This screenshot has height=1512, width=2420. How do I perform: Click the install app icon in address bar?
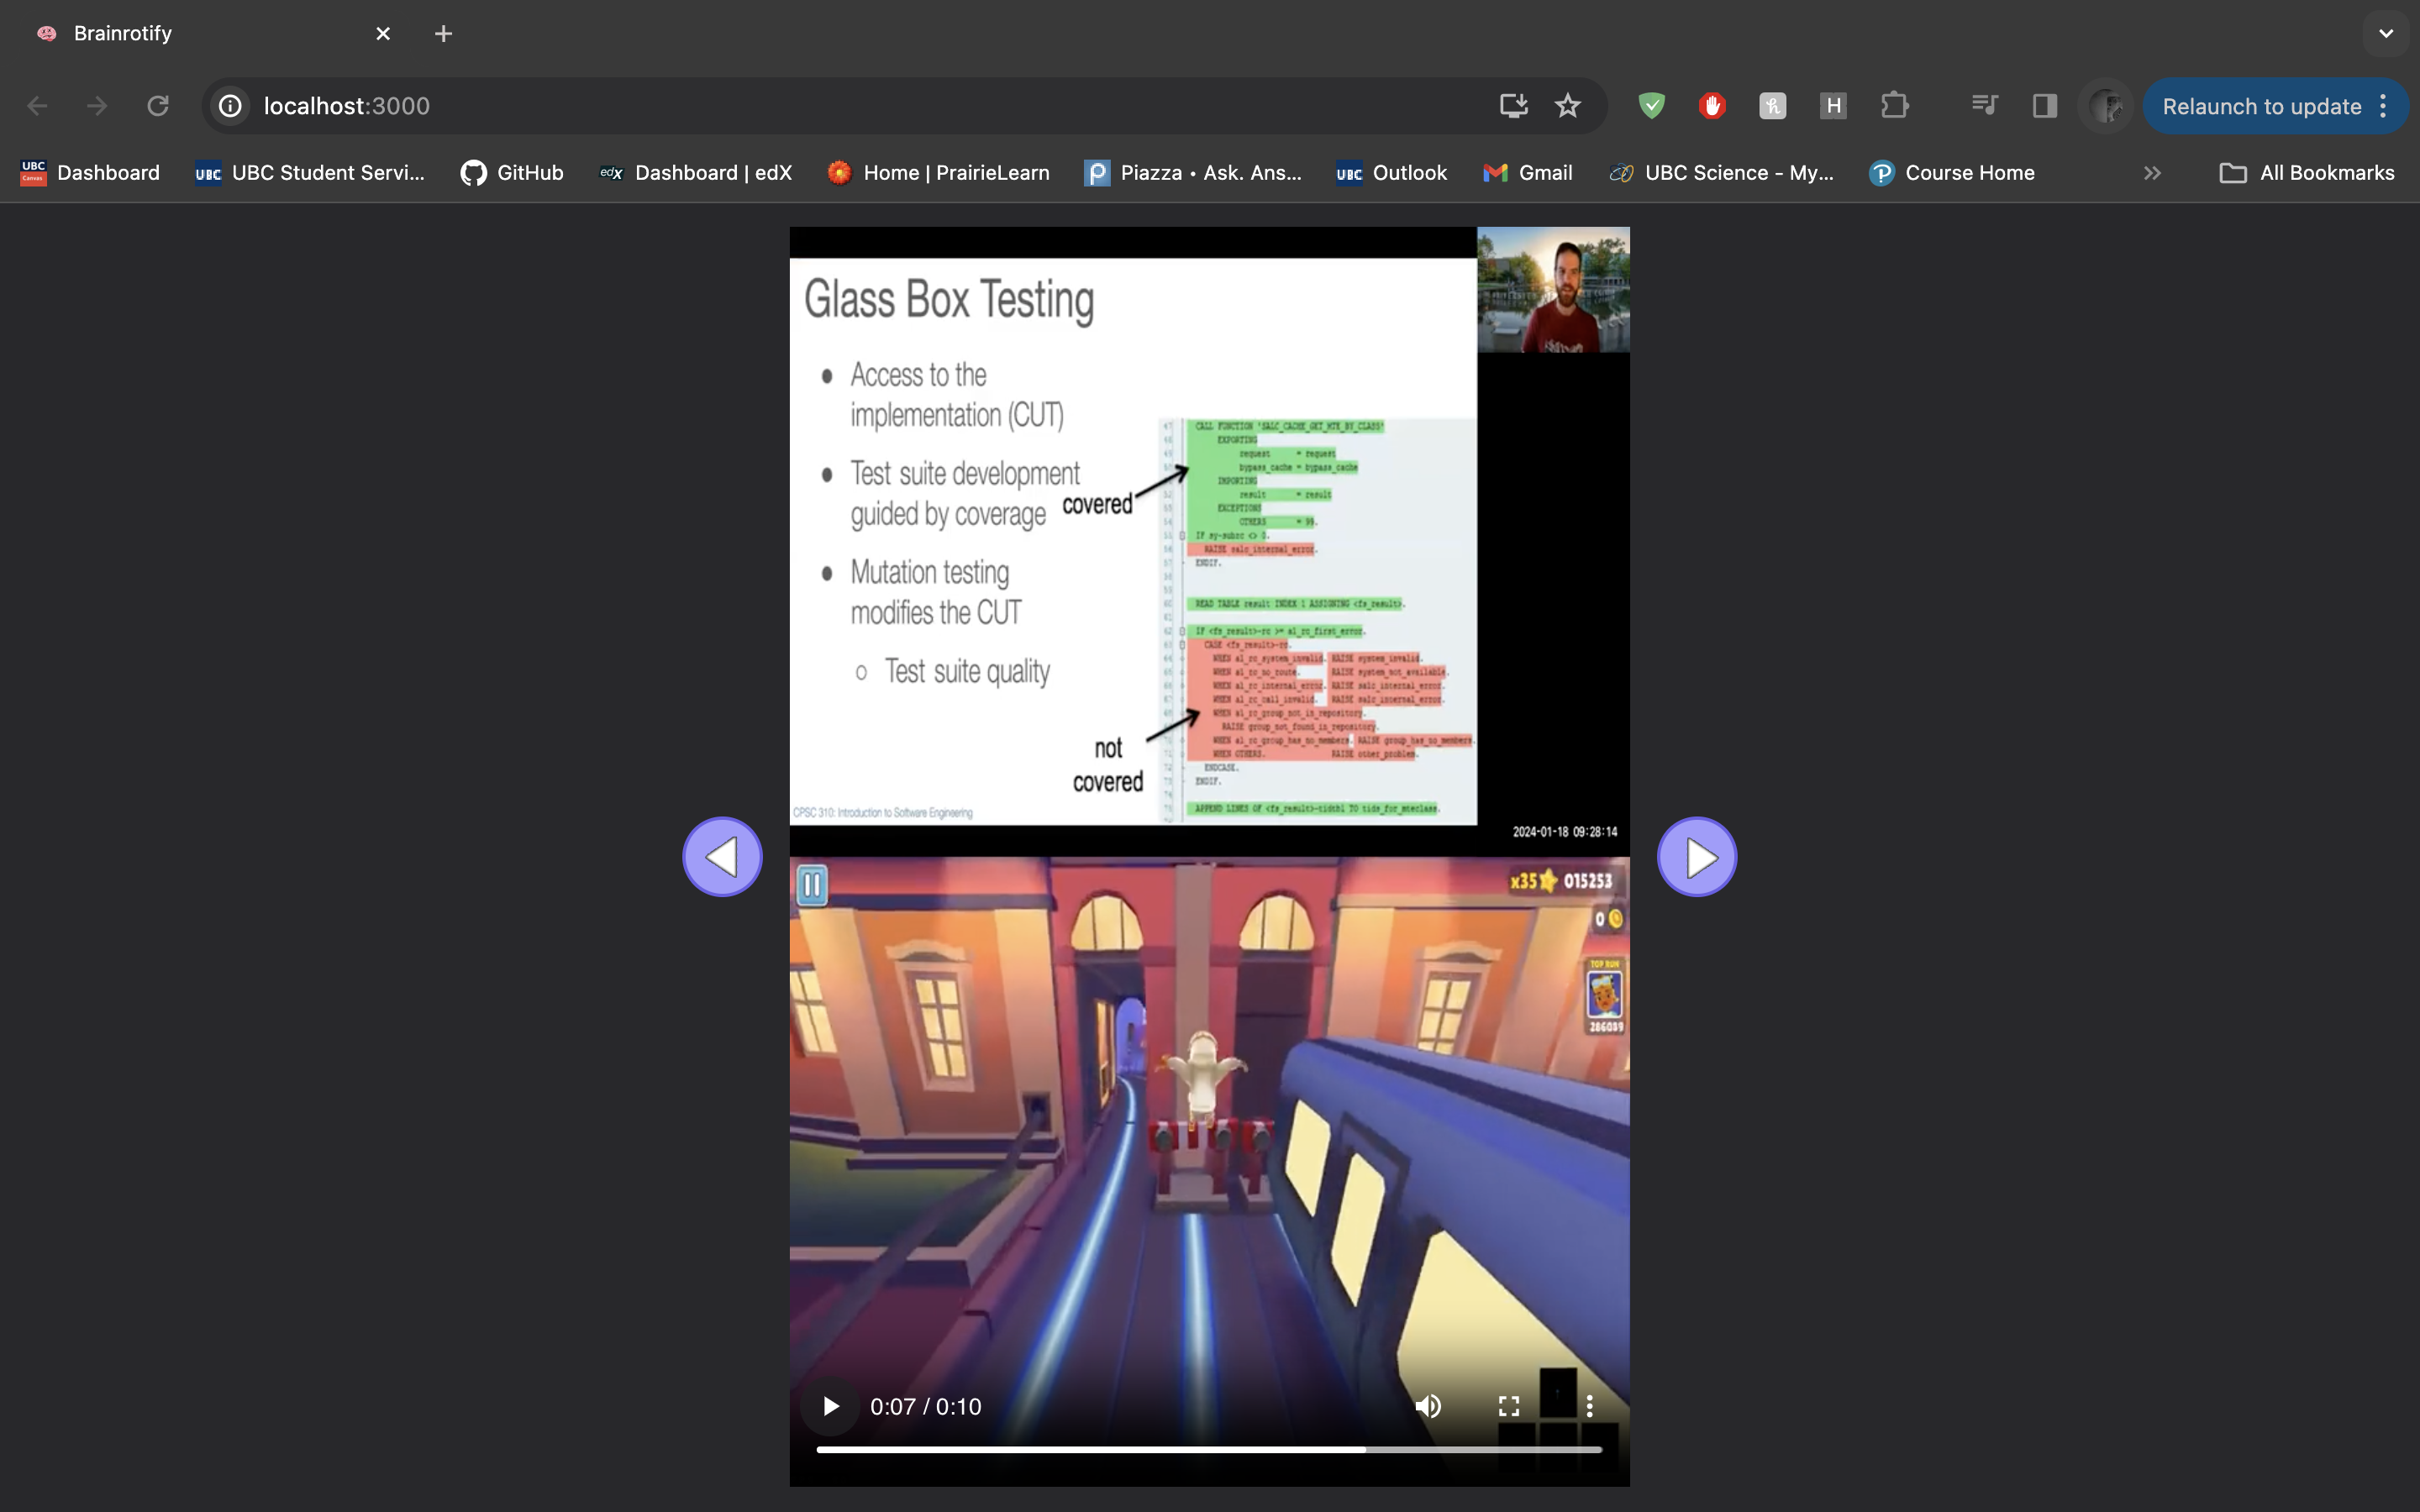[1513, 106]
